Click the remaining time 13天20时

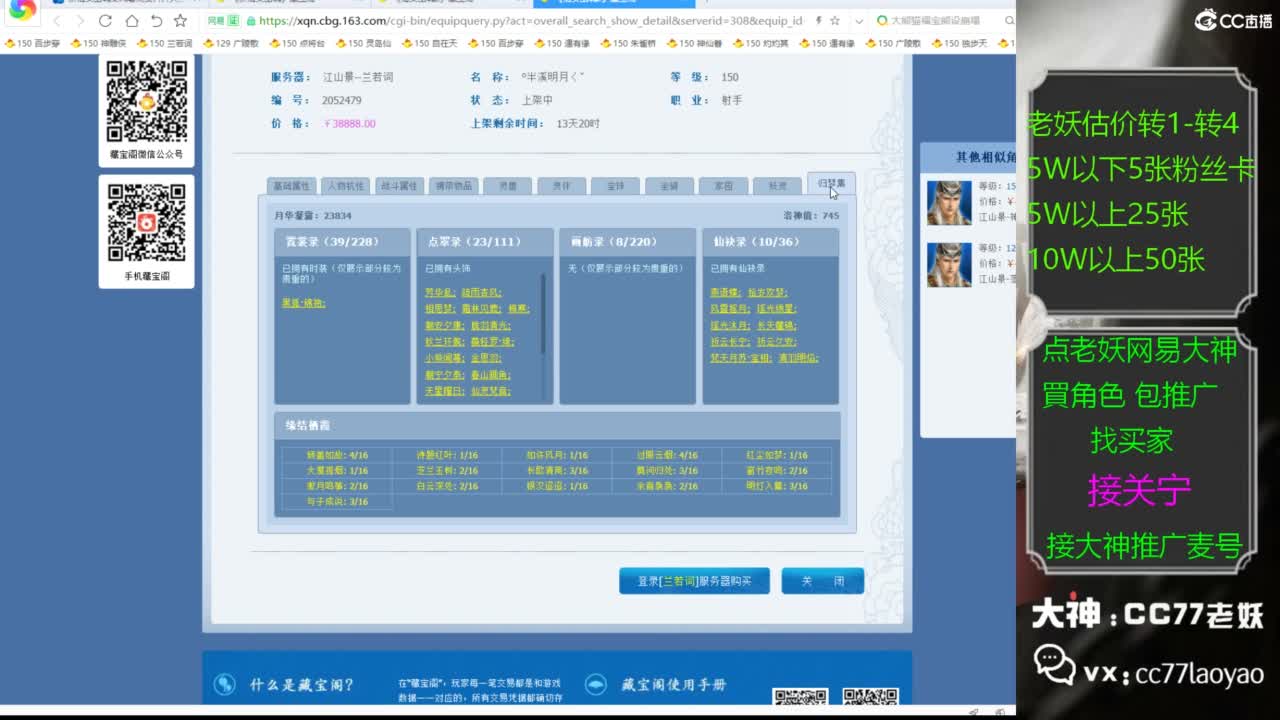(578, 124)
